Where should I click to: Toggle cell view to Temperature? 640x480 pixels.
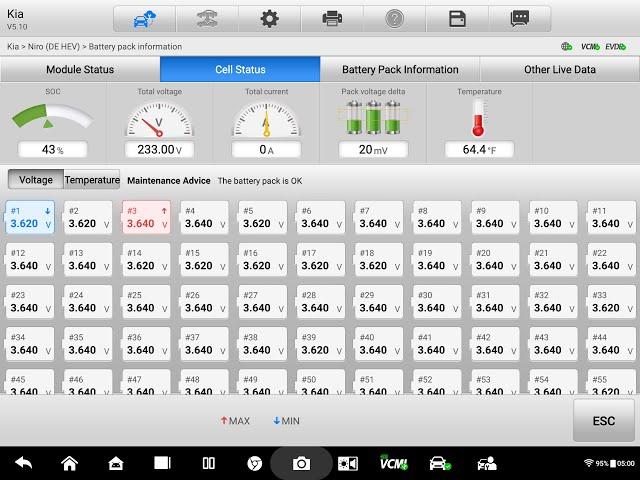point(92,180)
